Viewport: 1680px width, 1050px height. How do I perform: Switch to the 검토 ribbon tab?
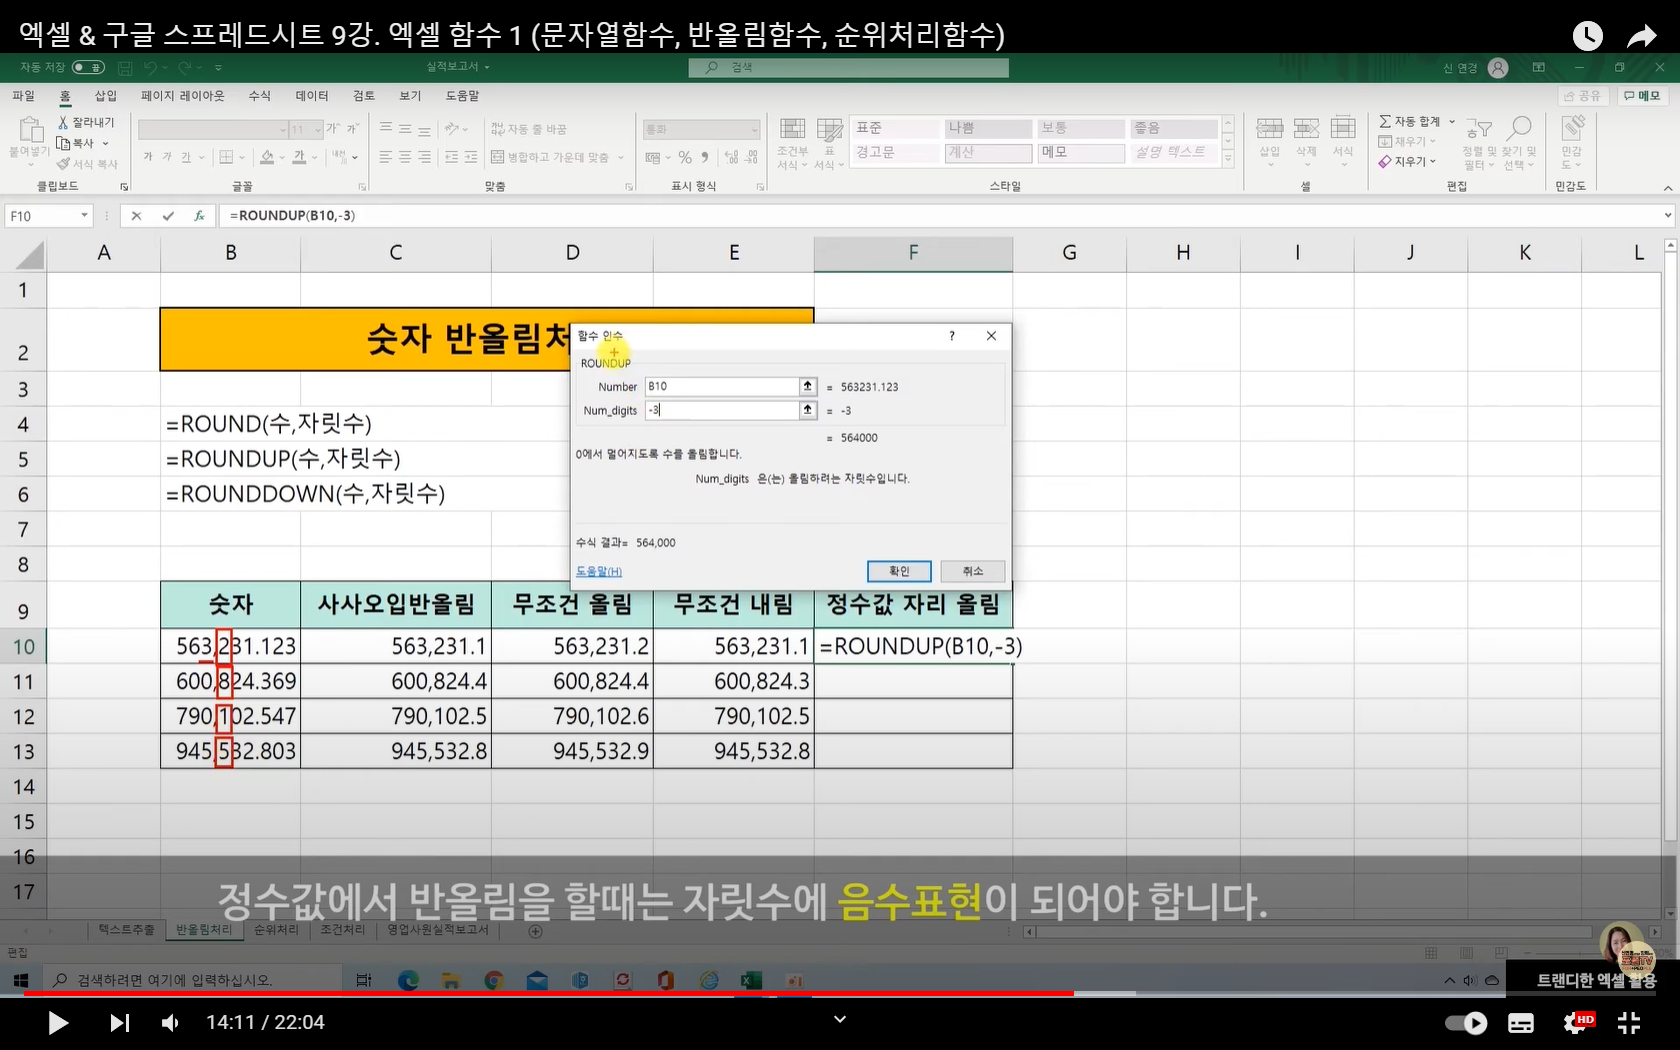364,96
